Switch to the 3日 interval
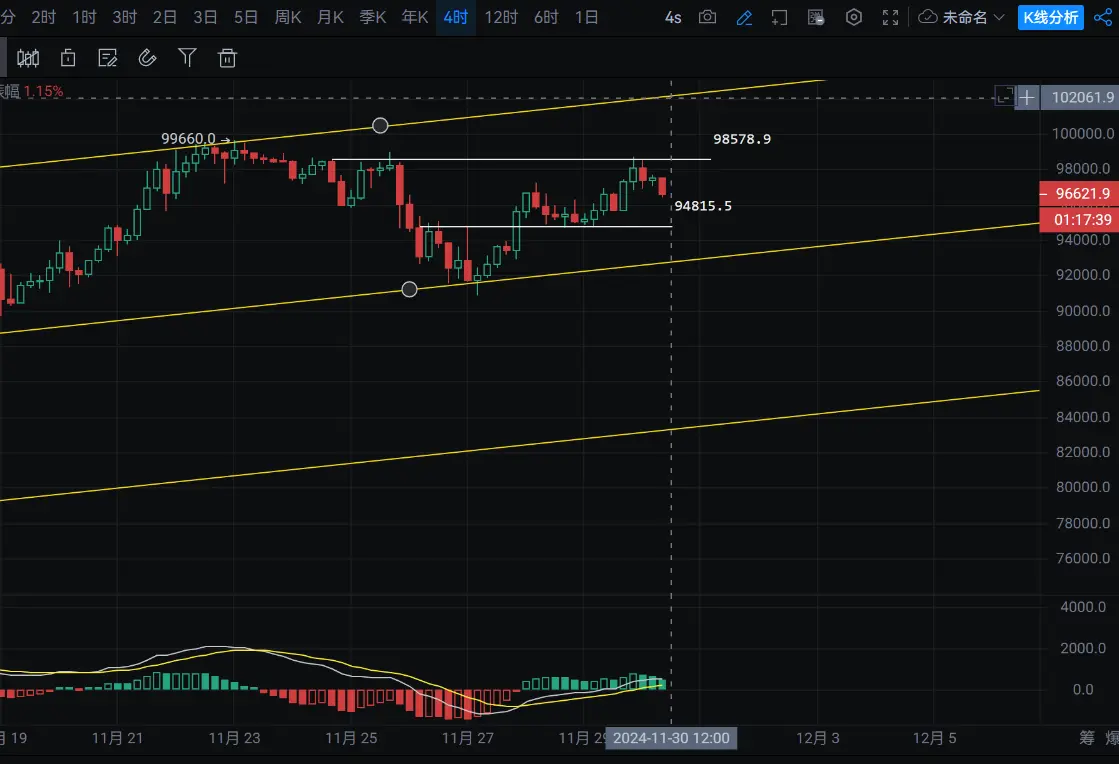This screenshot has height=764, width=1119. point(206,17)
